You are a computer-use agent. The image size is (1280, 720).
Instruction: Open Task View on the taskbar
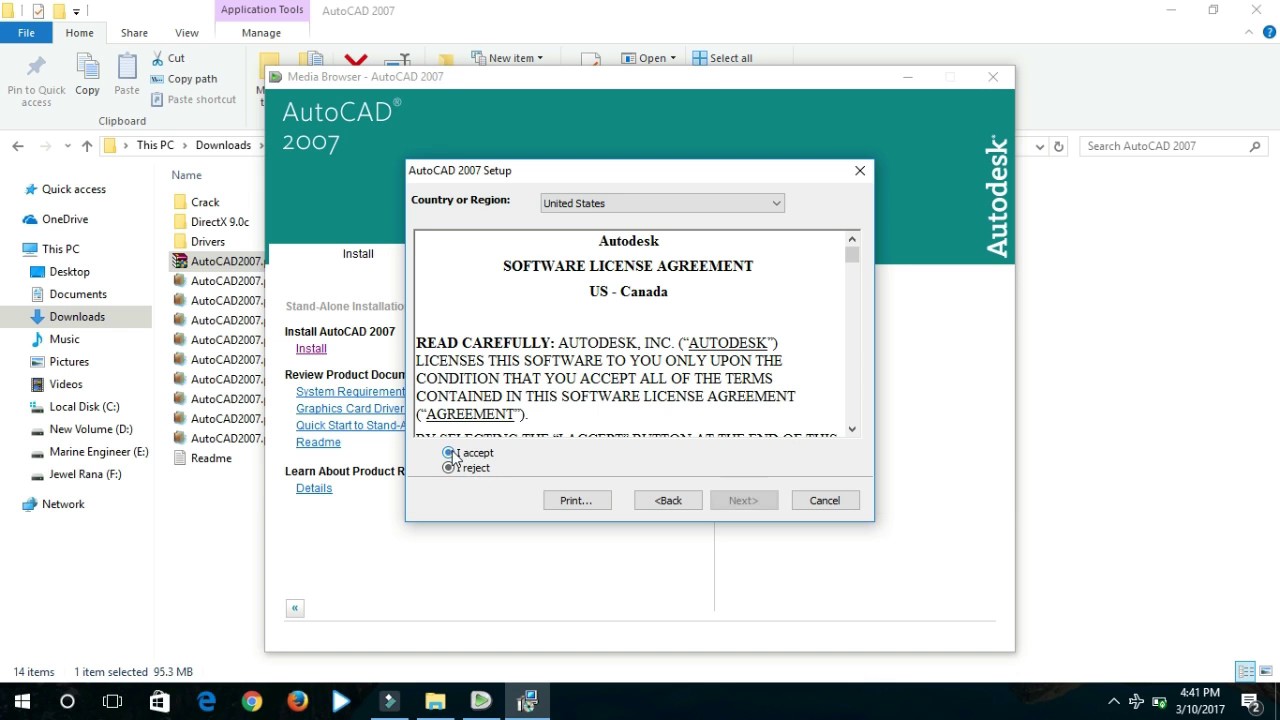pos(113,702)
